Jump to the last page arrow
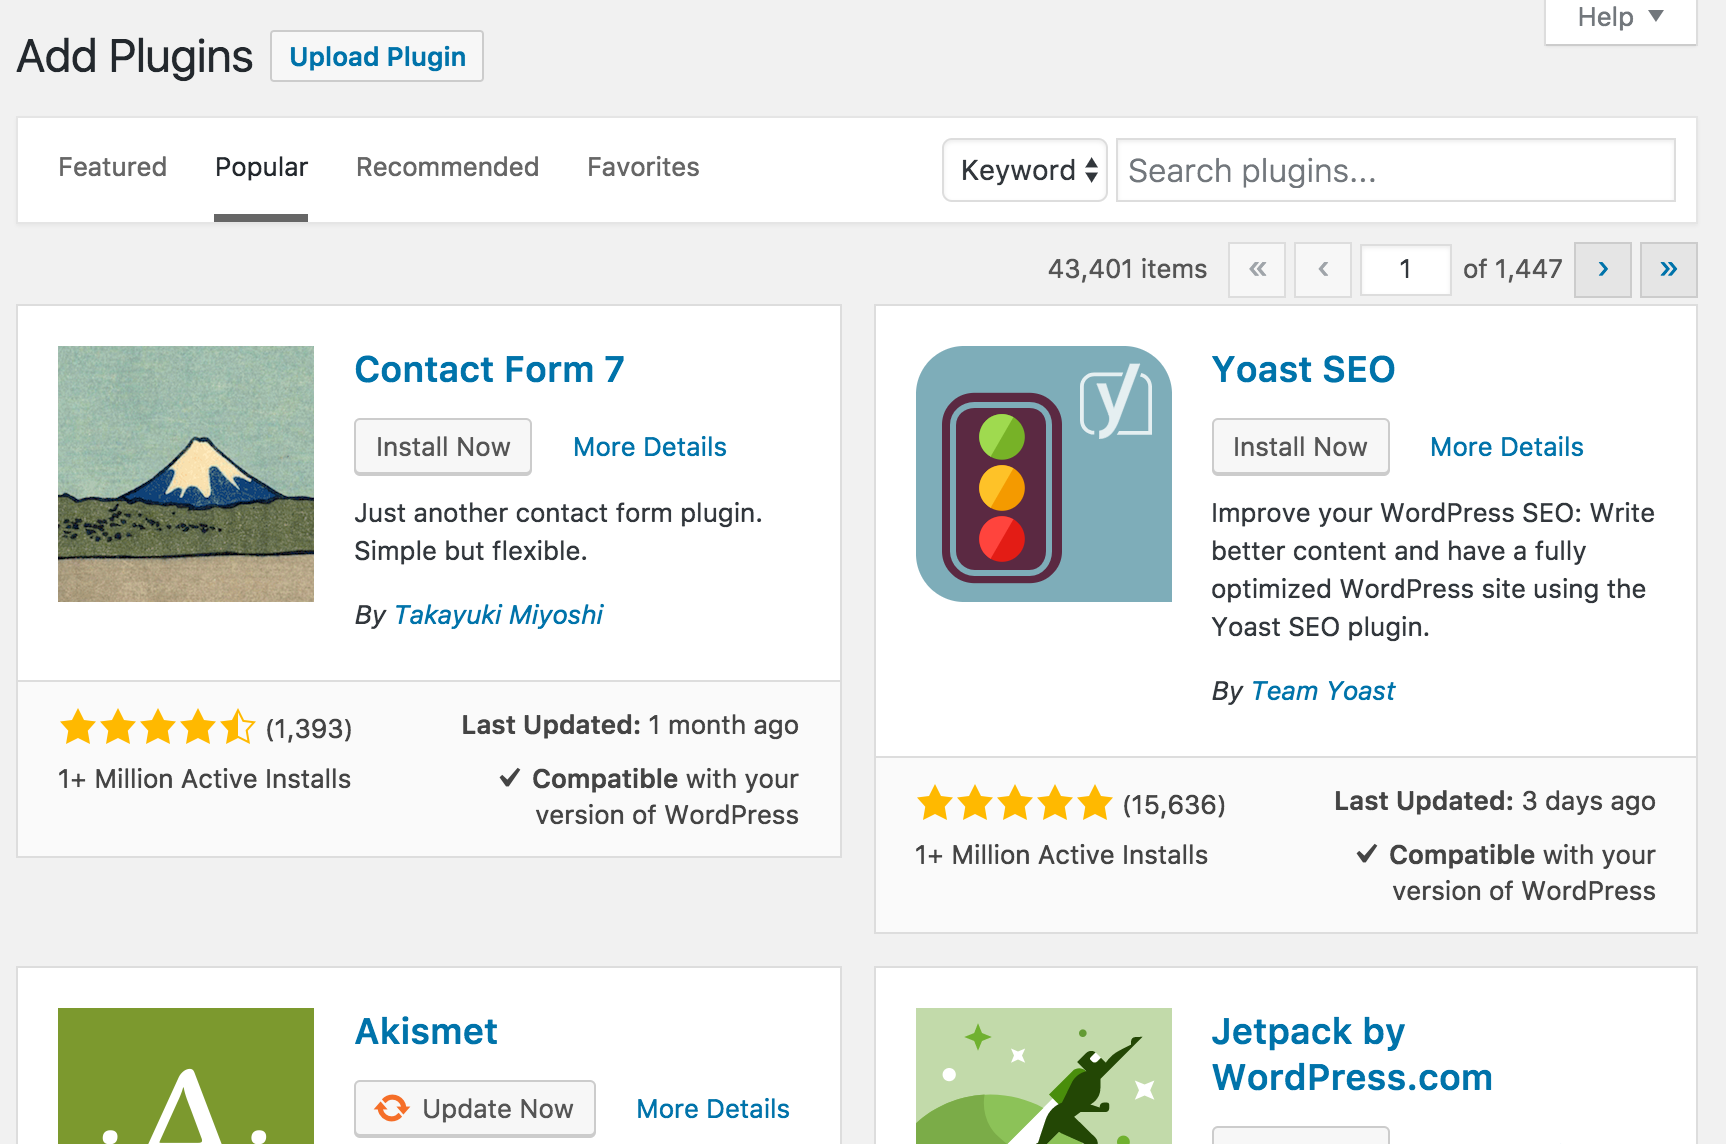Viewport: 1726px width, 1144px height. click(x=1669, y=269)
